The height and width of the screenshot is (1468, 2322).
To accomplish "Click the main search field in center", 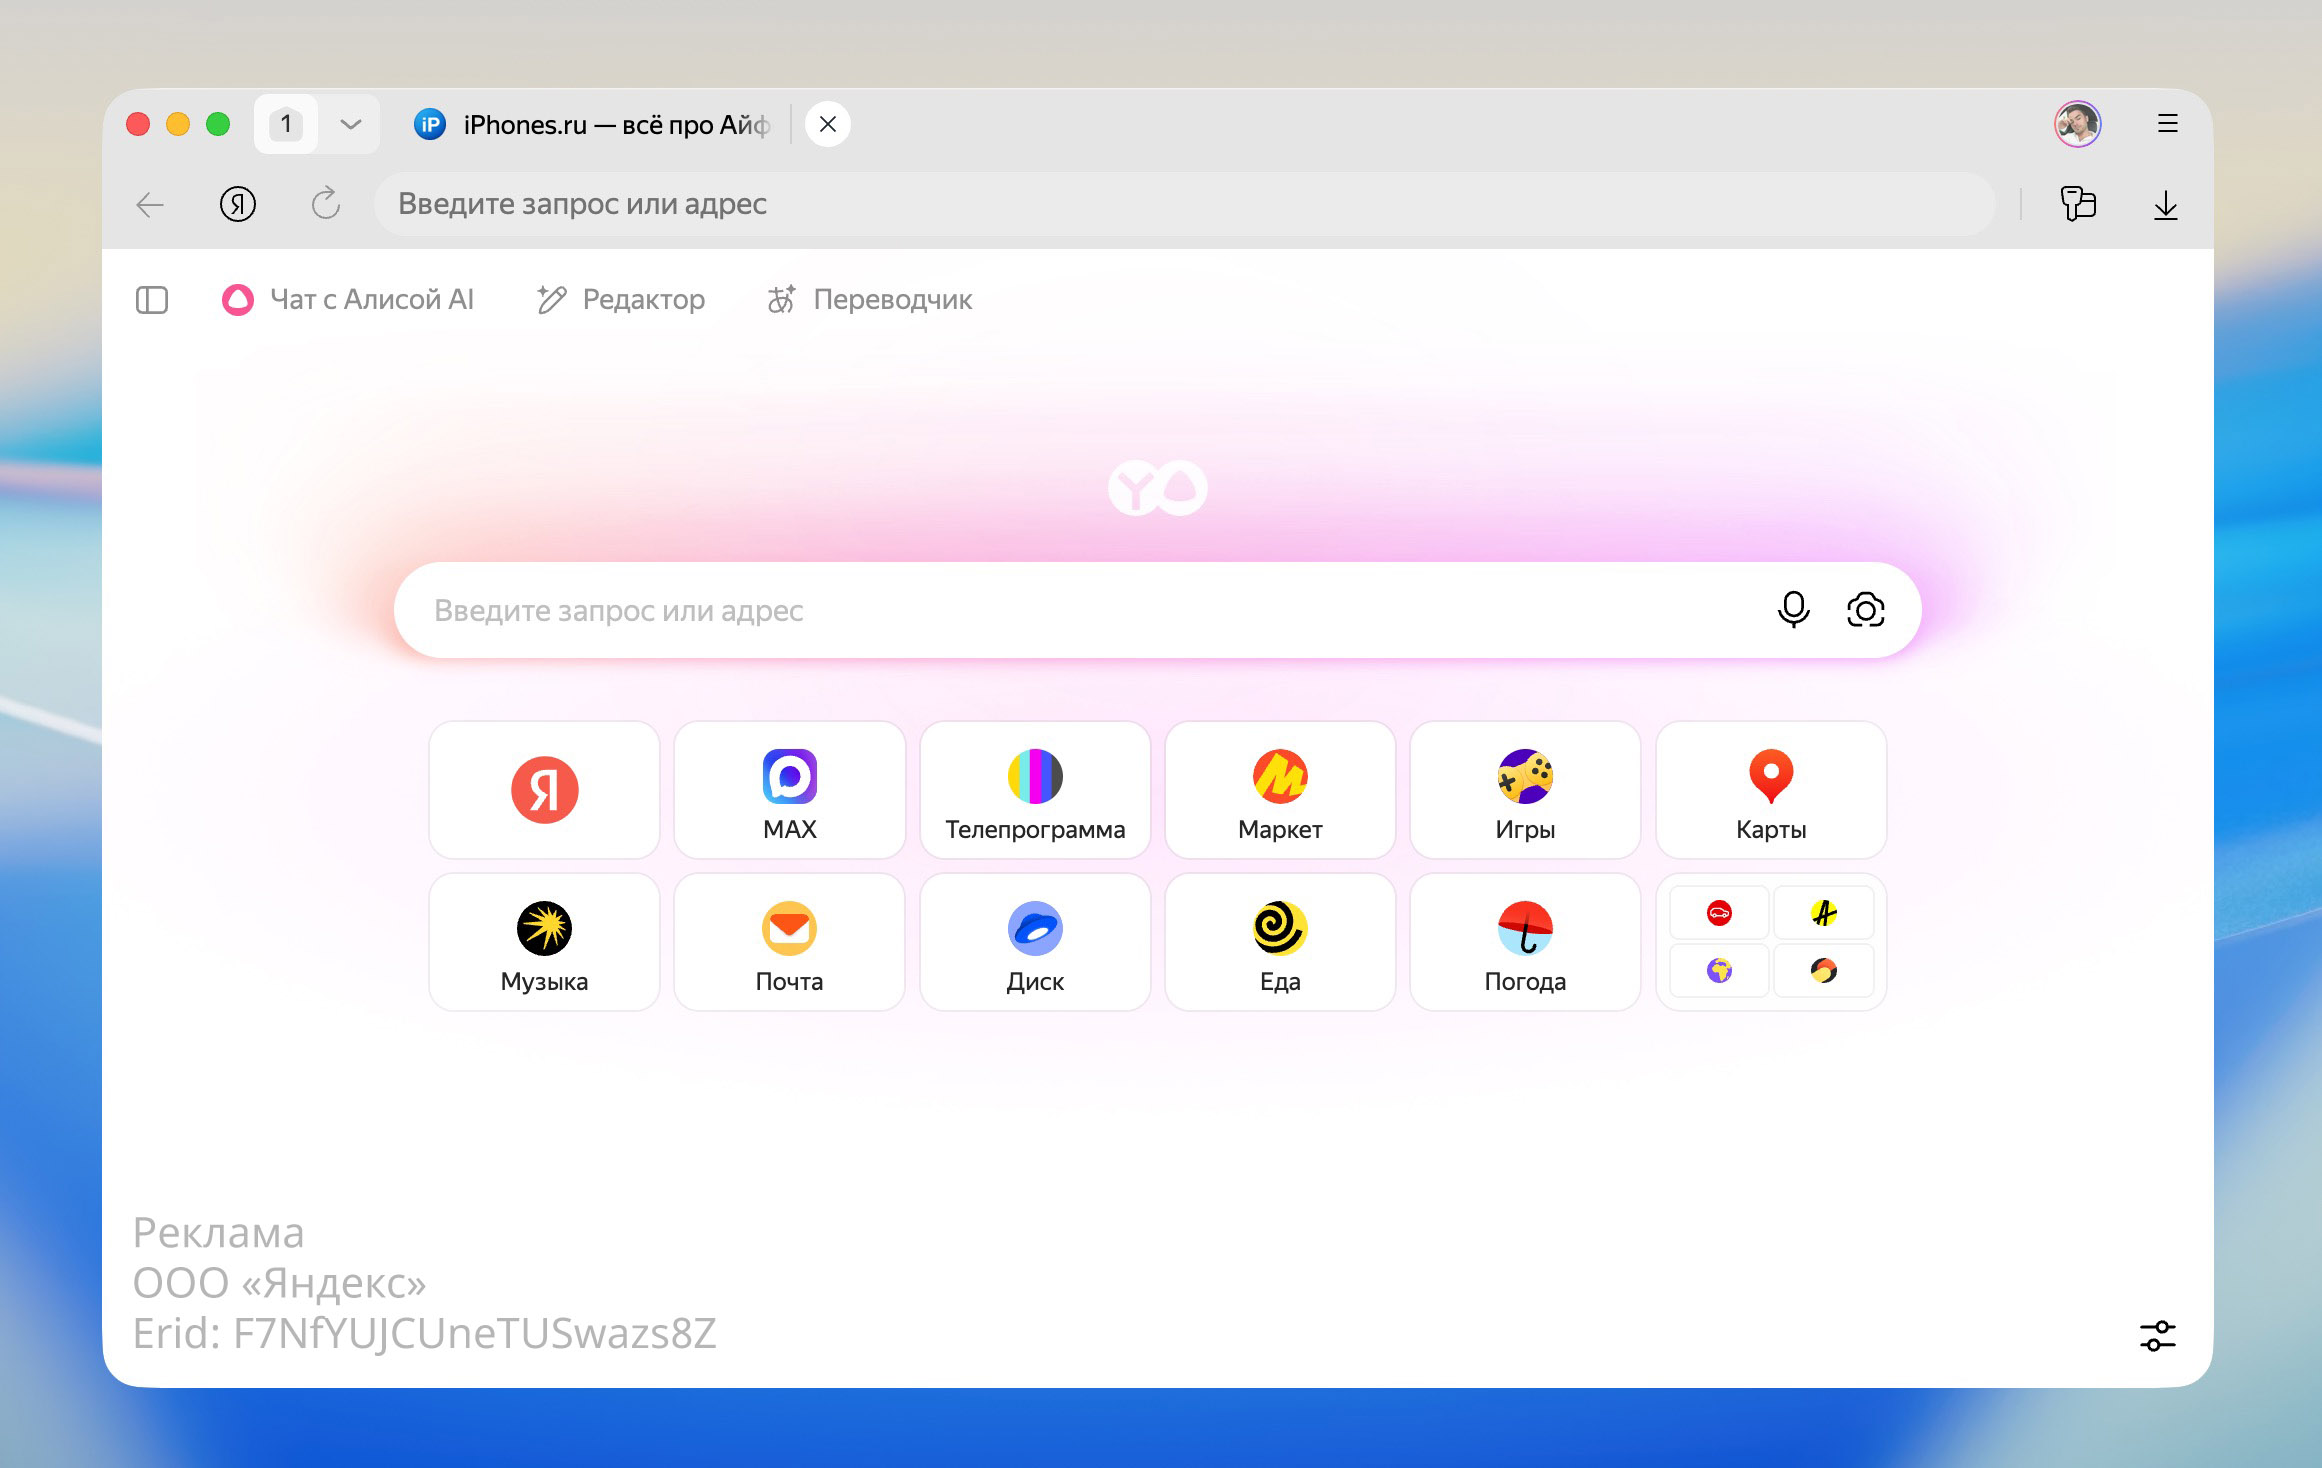I will click(x=1080, y=610).
